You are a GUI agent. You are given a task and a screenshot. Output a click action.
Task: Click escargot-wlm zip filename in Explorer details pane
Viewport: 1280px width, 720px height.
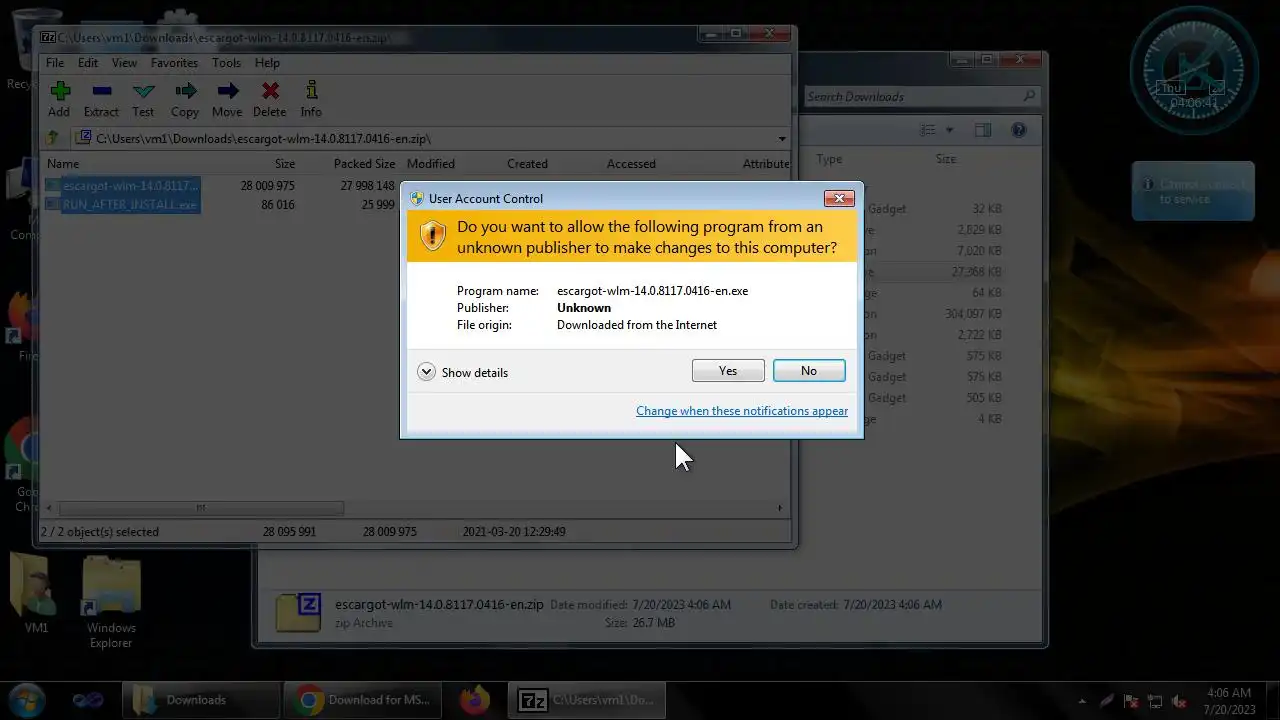click(439, 605)
